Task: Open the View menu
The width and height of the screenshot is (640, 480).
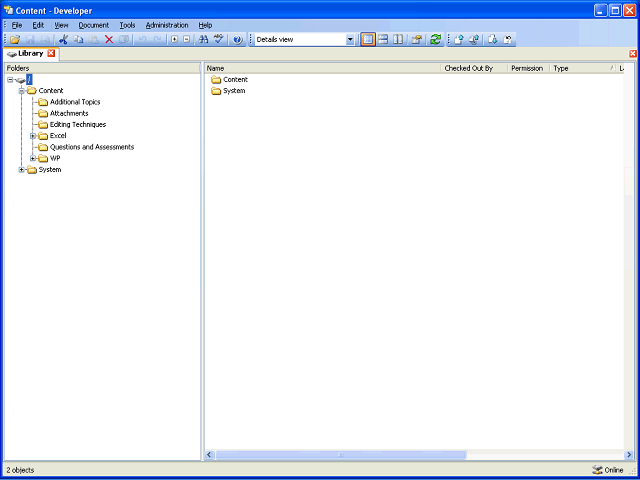Action: click(61, 25)
